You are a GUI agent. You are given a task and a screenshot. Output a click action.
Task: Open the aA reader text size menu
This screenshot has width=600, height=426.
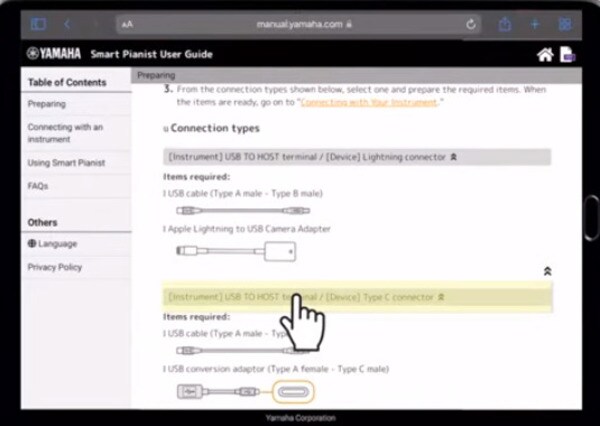click(127, 24)
